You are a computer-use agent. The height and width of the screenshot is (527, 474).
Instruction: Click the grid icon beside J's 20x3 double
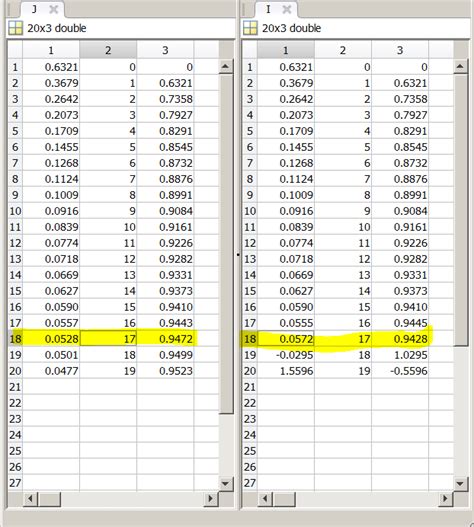pyautogui.click(x=15, y=28)
